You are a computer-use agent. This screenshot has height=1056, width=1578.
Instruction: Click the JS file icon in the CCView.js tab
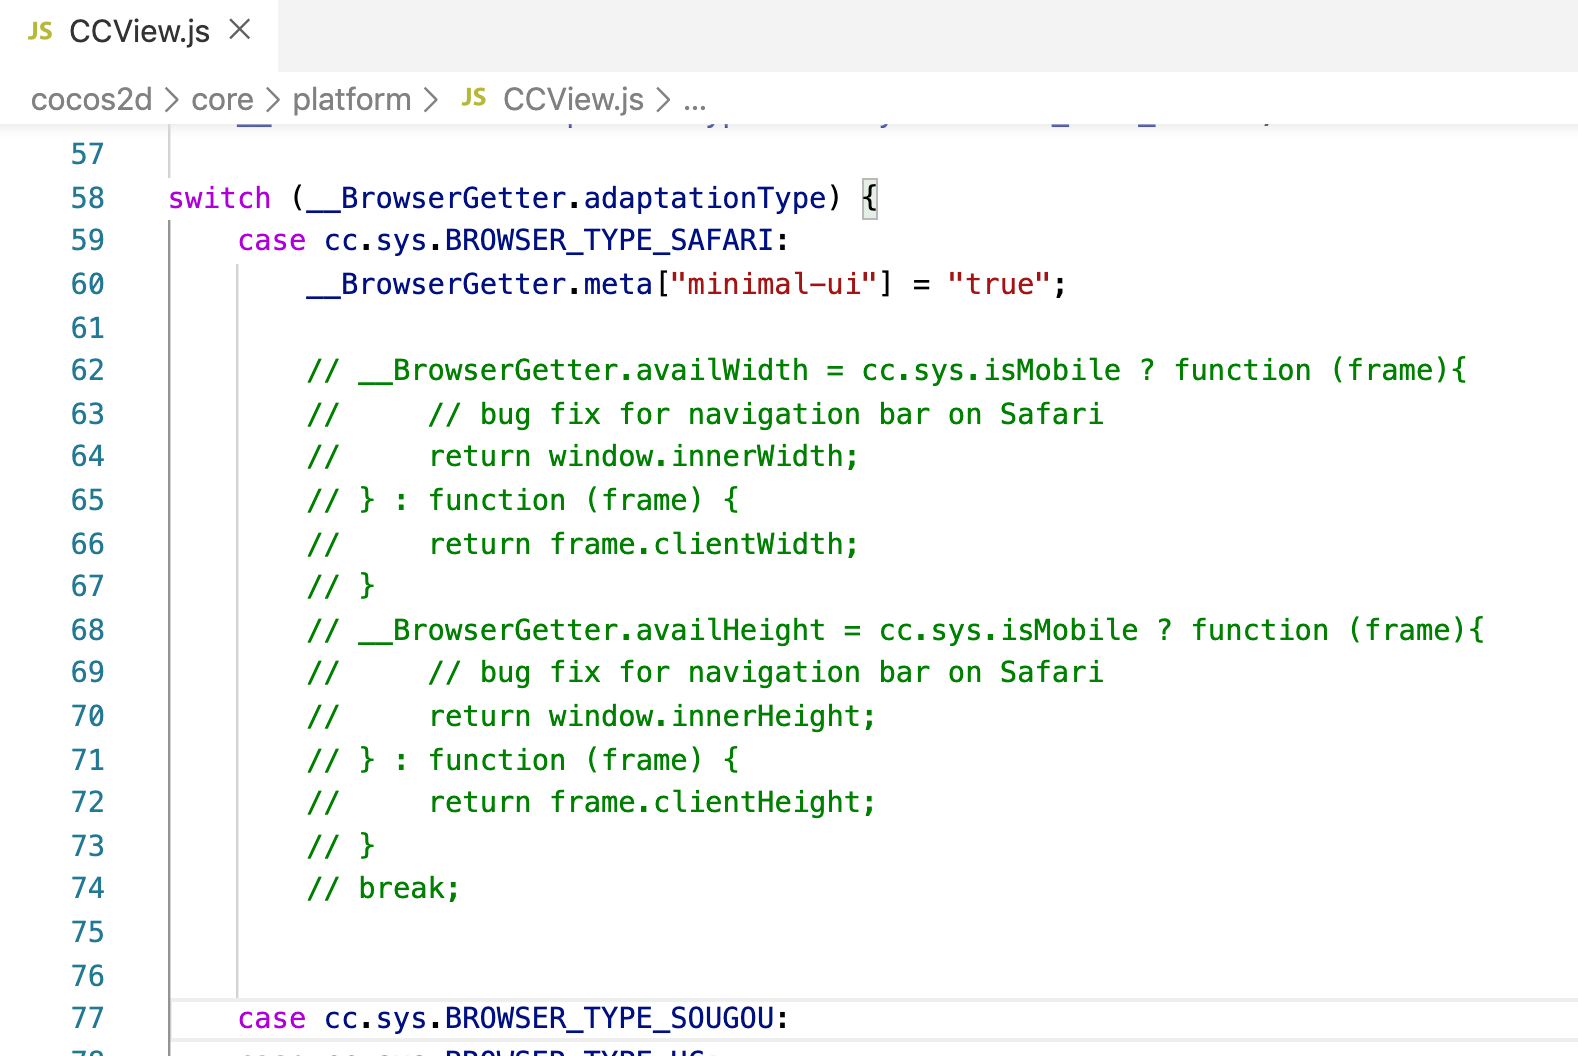click(x=40, y=31)
